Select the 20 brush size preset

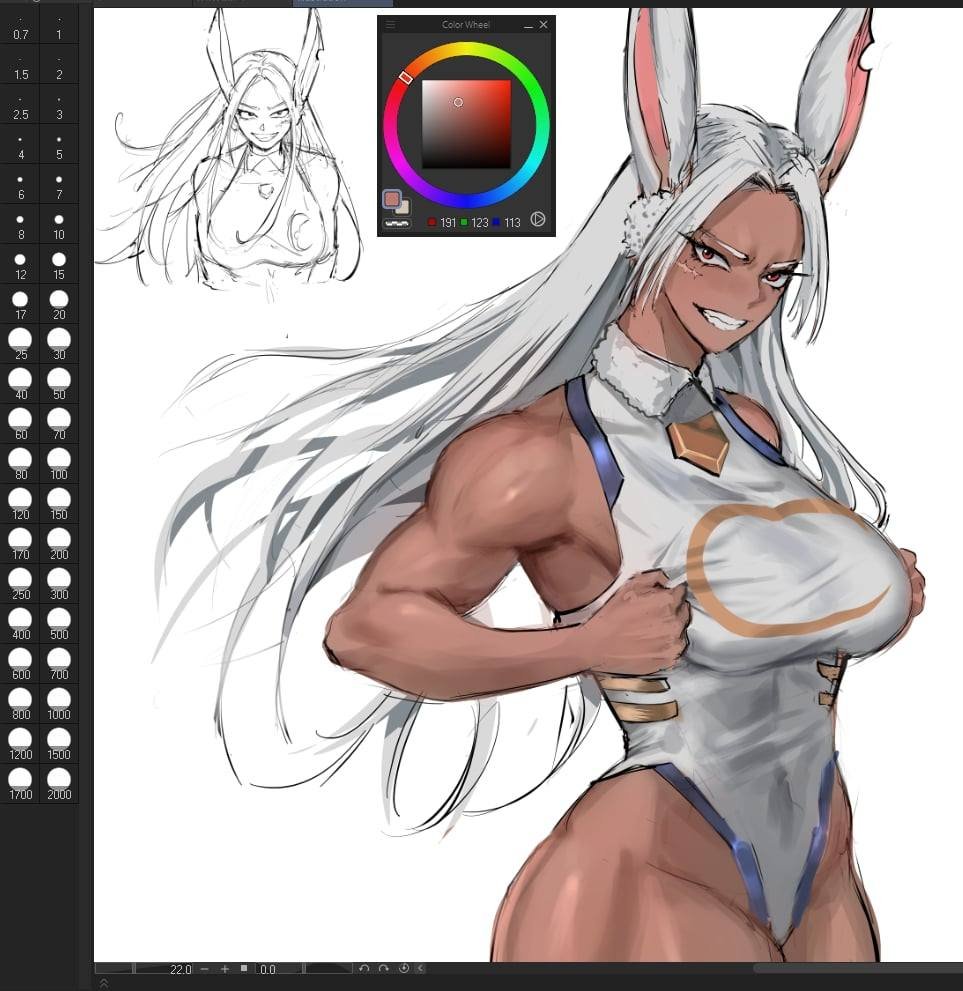click(x=59, y=303)
